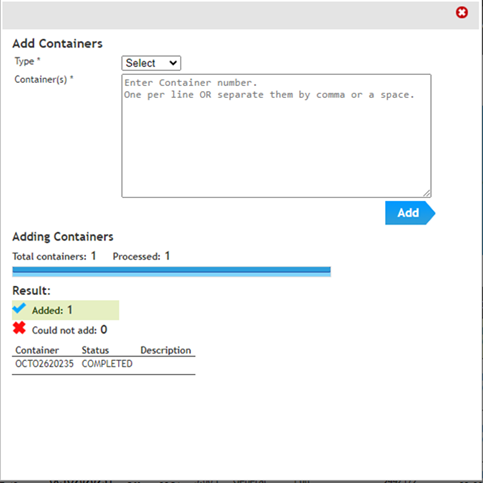Screen dimensions: 483x483
Task: Click the completed progress bar
Action: click(x=171, y=271)
